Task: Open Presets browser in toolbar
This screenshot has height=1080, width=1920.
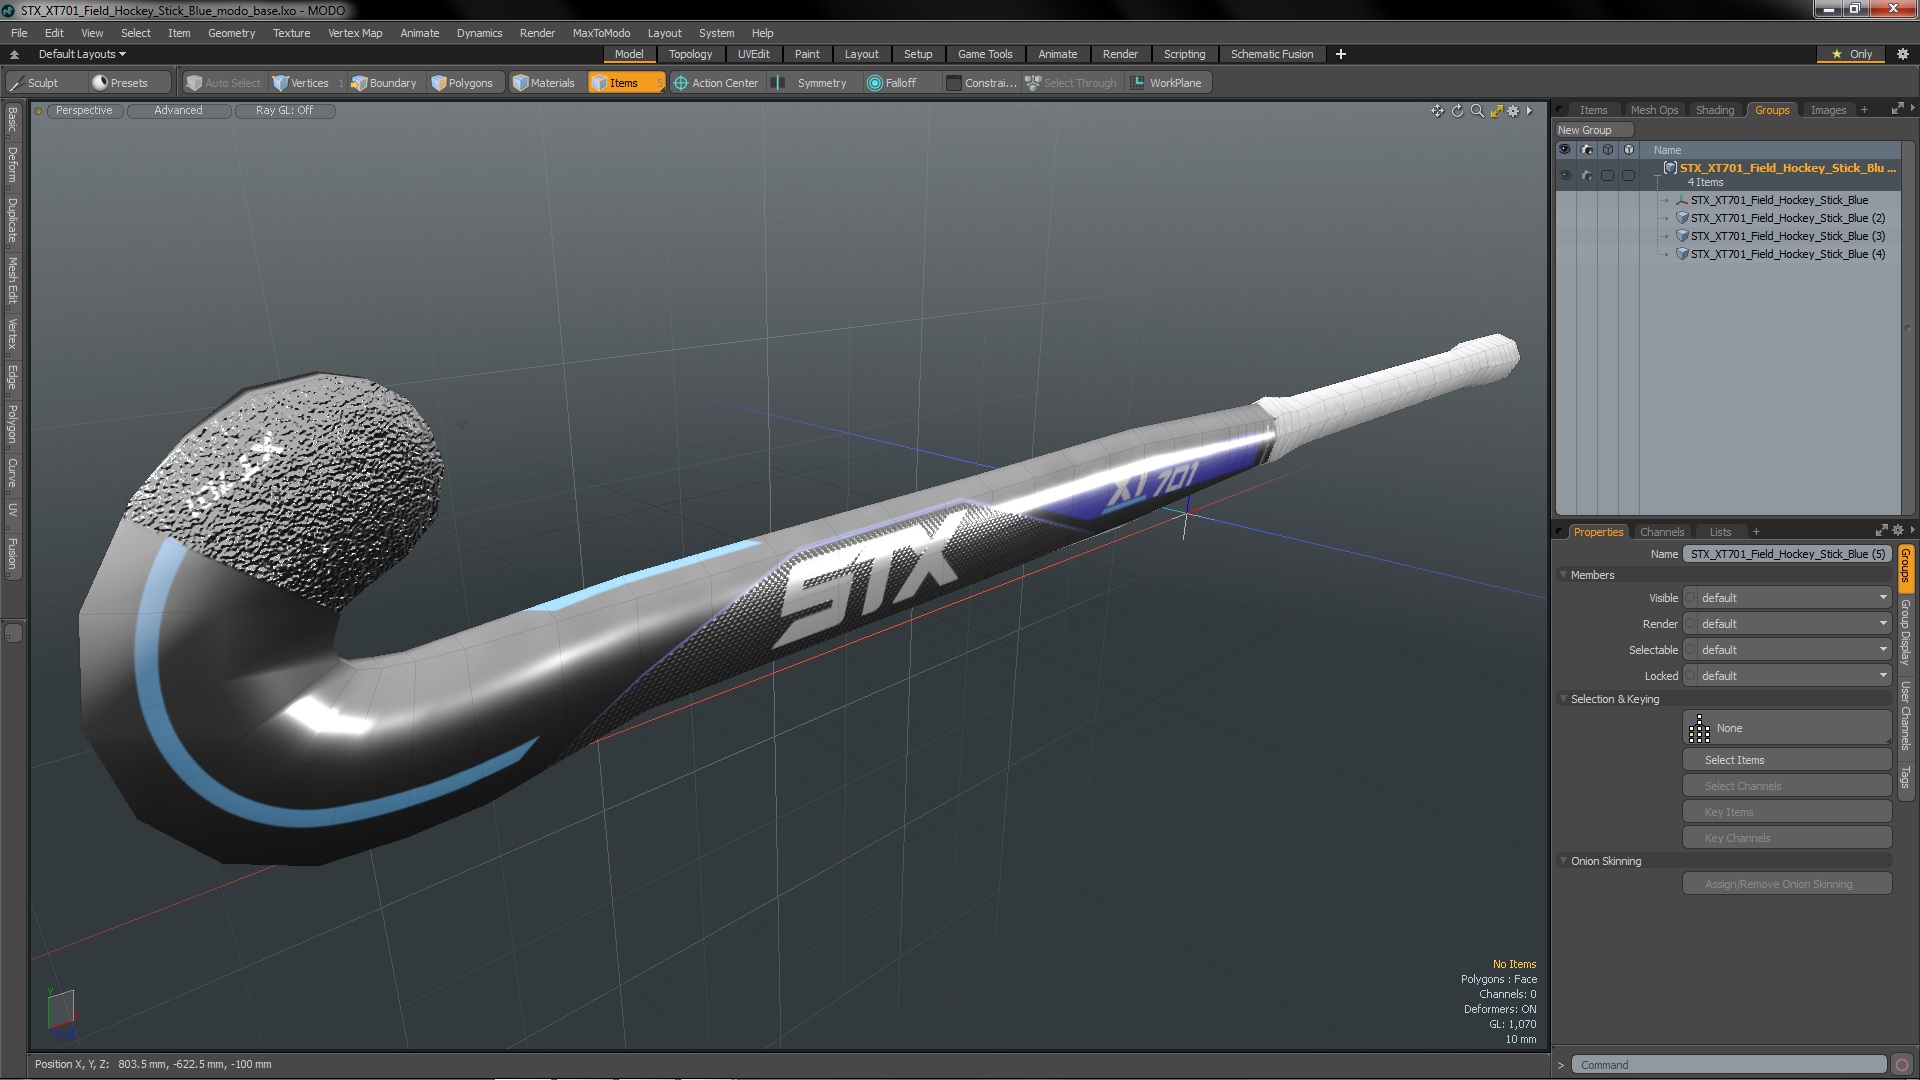Action: tap(120, 83)
